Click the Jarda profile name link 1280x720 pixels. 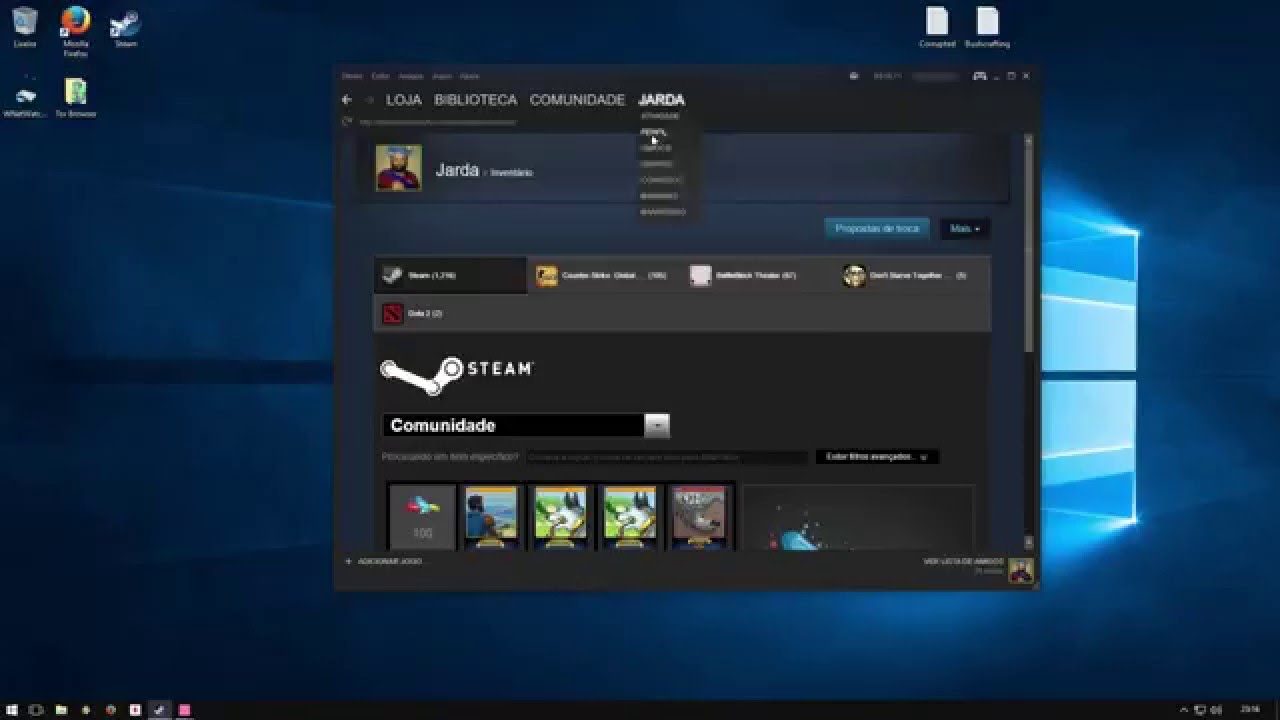(457, 170)
